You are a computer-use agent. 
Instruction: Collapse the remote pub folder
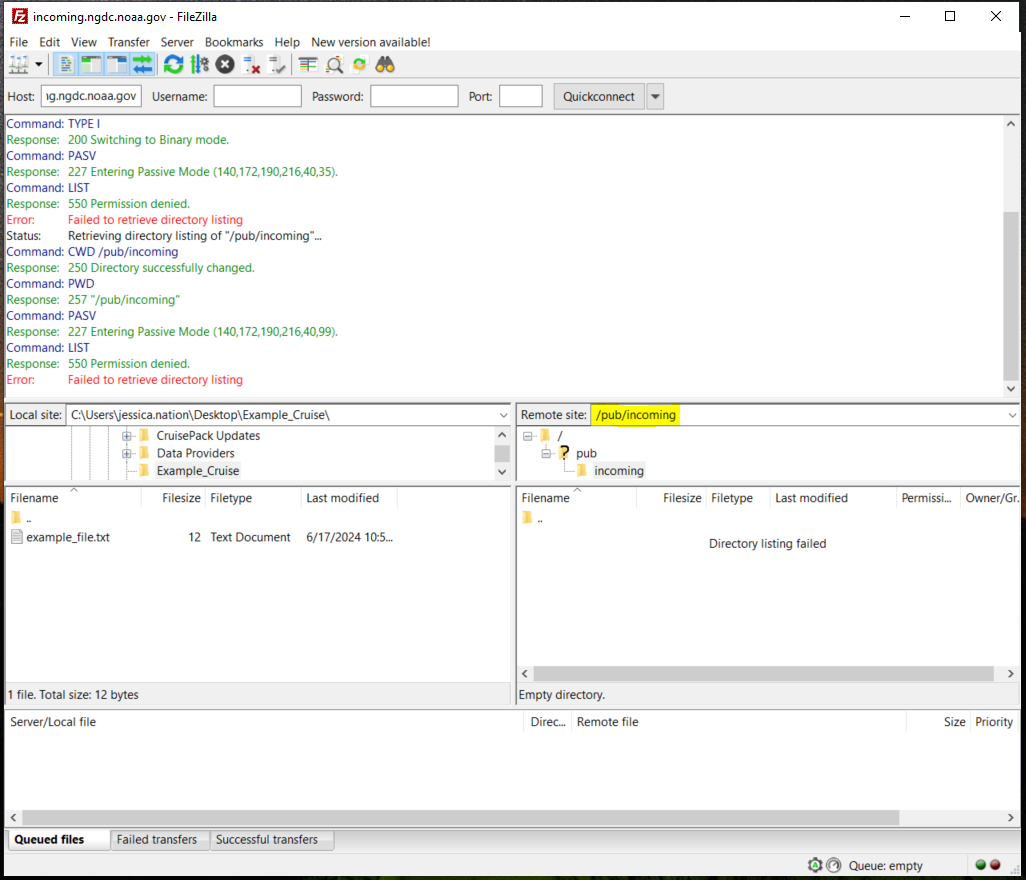[x=546, y=453]
